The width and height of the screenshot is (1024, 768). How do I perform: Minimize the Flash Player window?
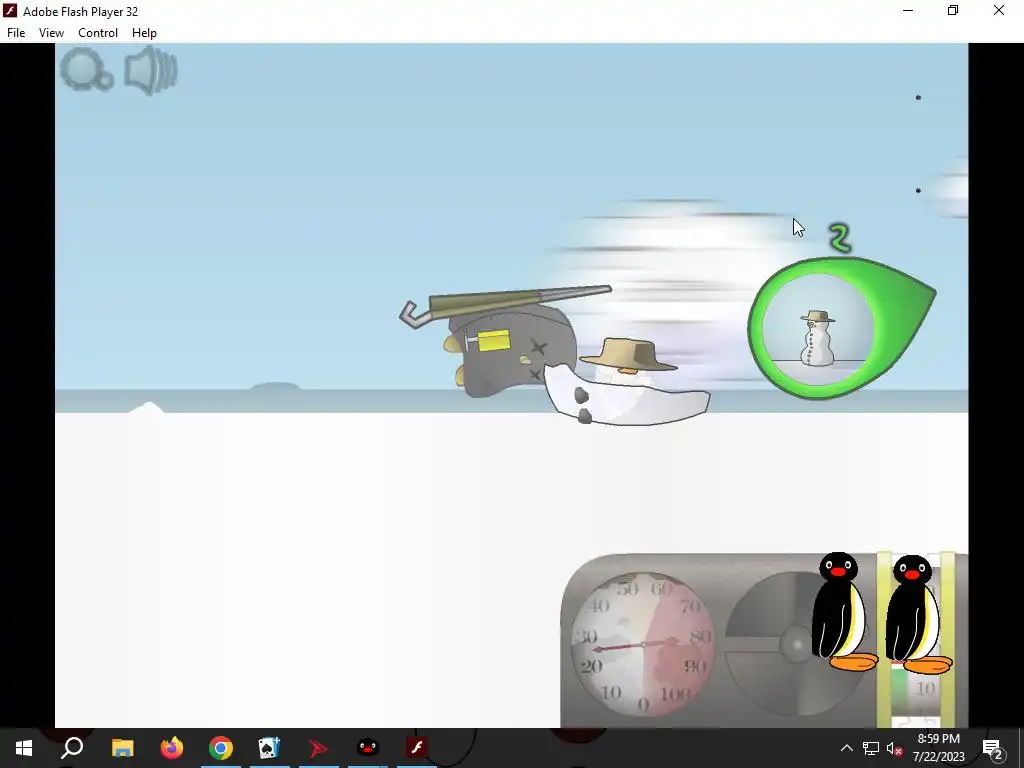tap(908, 10)
